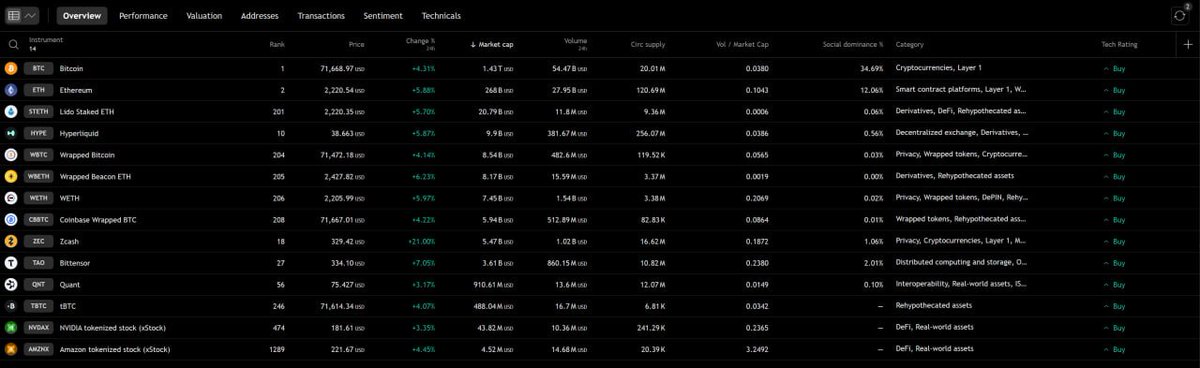
Task: Open the ZEC ticker symbol
Action: point(38,241)
